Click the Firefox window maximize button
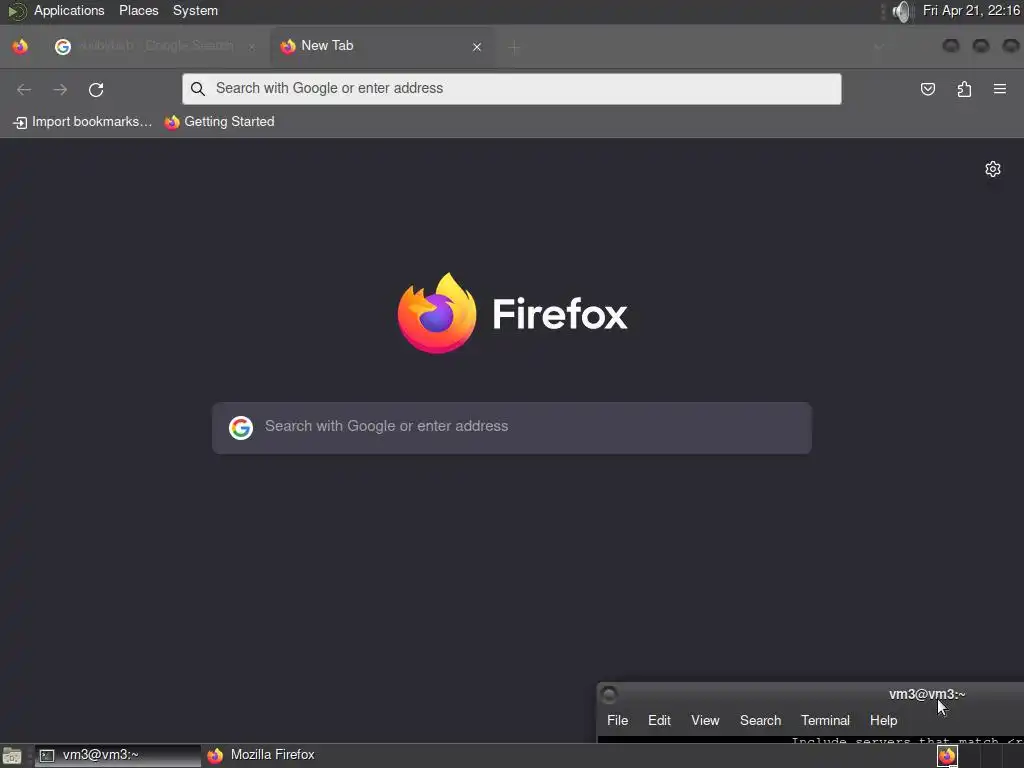The image size is (1024, 768). coord(981,45)
